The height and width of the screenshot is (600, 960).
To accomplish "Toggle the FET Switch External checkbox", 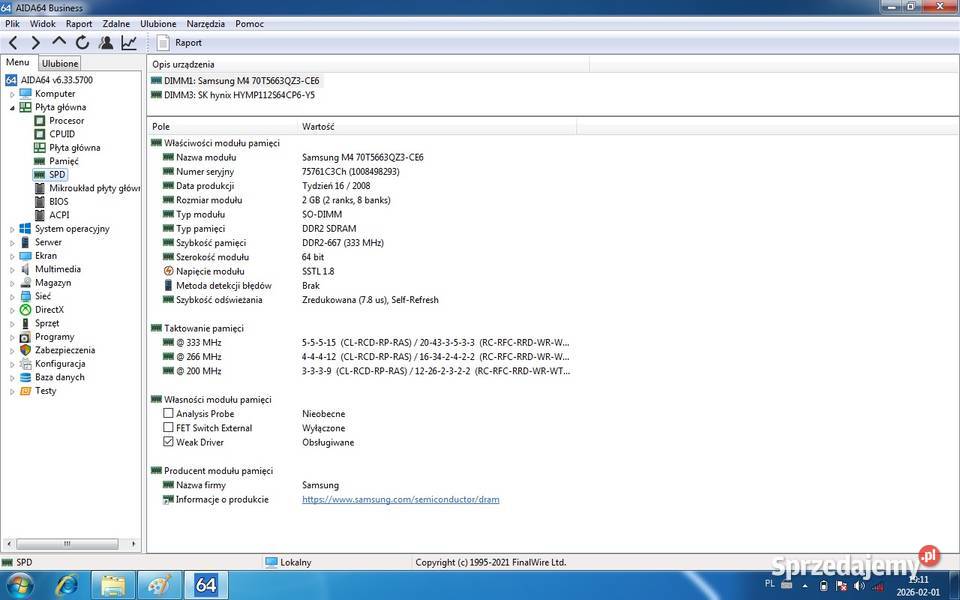I will pos(168,428).
